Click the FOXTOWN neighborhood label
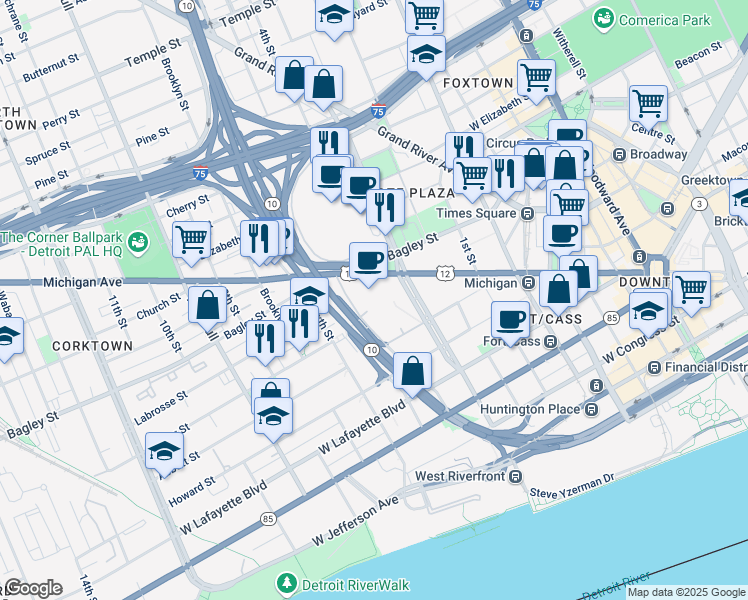The height and width of the screenshot is (600, 748). [x=478, y=83]
